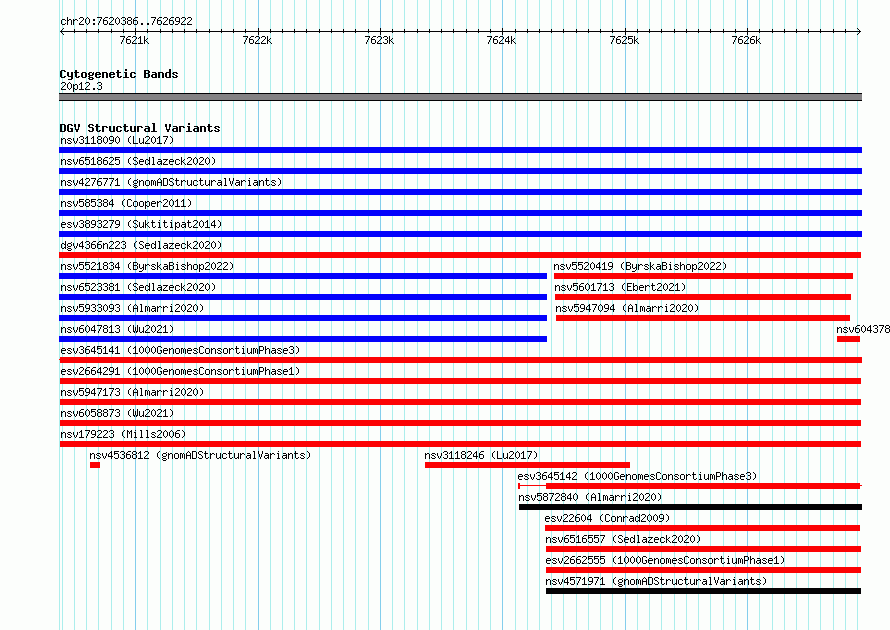Click the Cytogenetic Bands track title
This screenshot has height=630, width=890.
119,74
